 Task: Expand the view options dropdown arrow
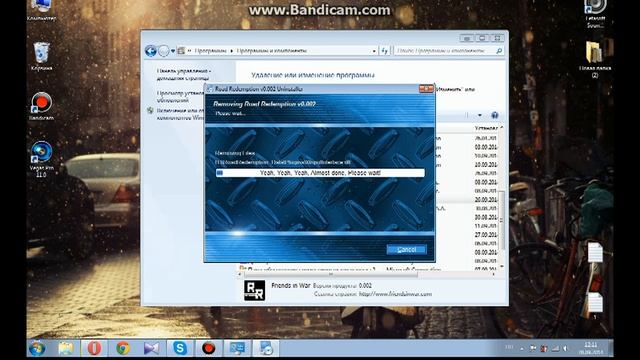(480, 116)
